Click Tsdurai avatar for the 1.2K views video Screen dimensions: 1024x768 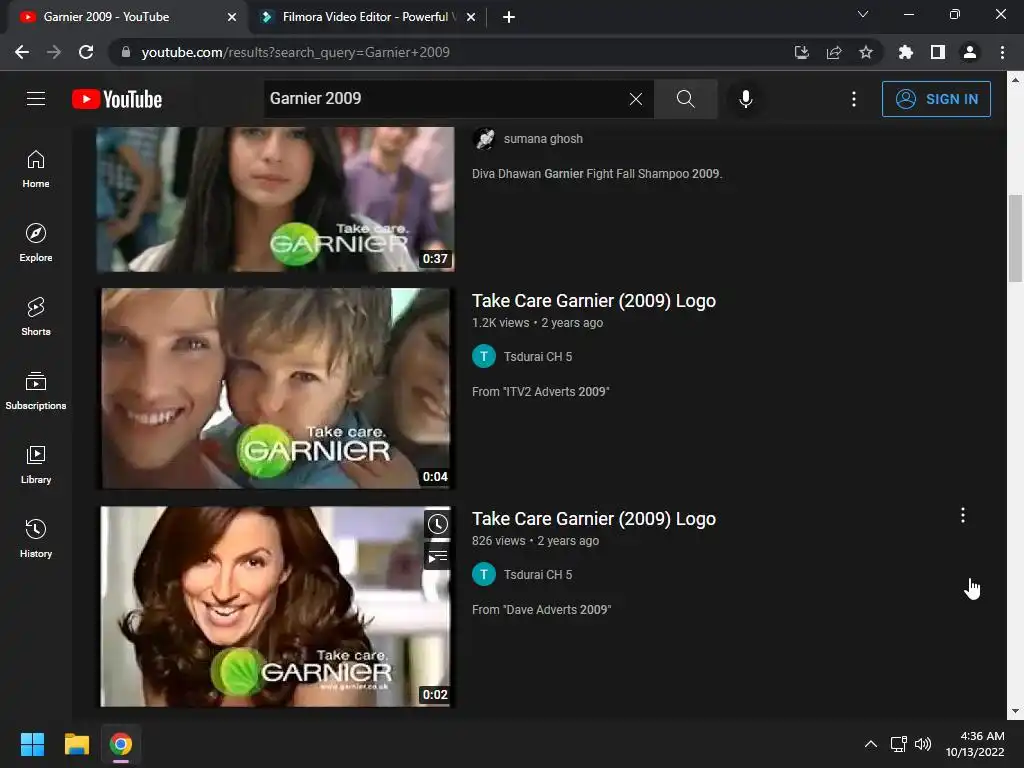tap(484, 357)
